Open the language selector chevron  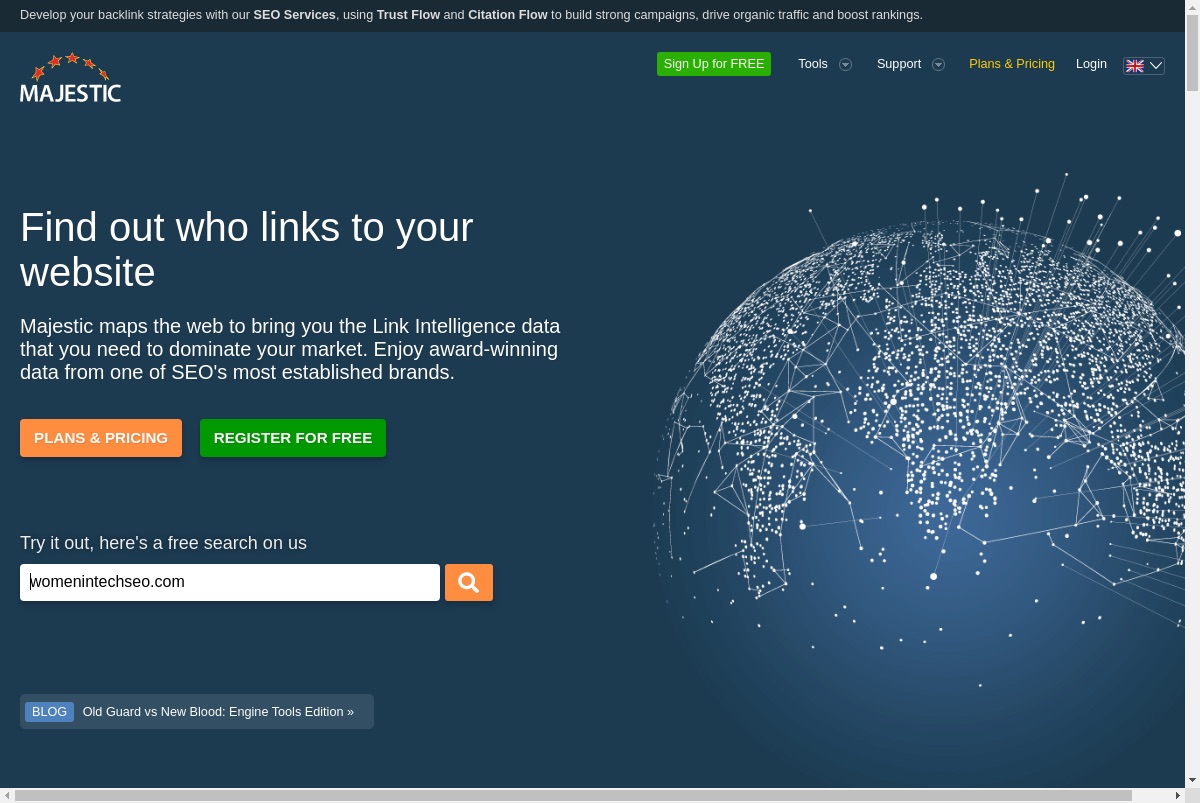point(1156,65)
